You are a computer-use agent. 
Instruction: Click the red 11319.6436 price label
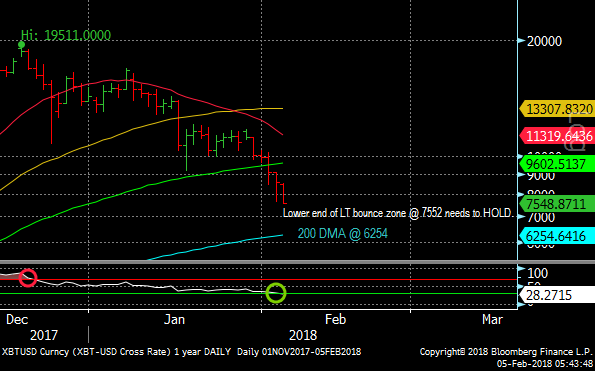557,136
